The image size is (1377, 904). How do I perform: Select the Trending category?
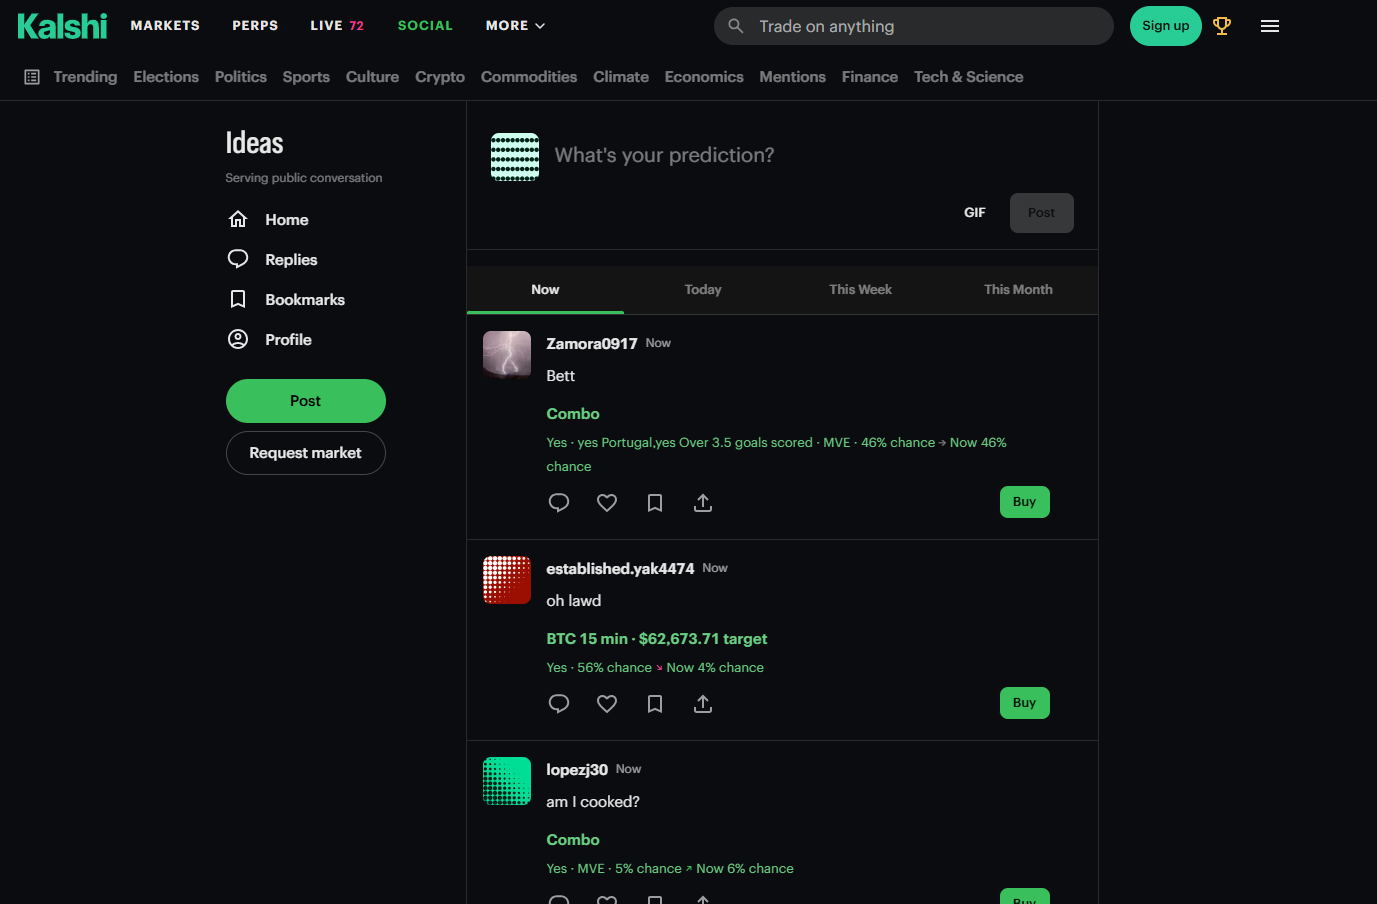click(85, 77)
